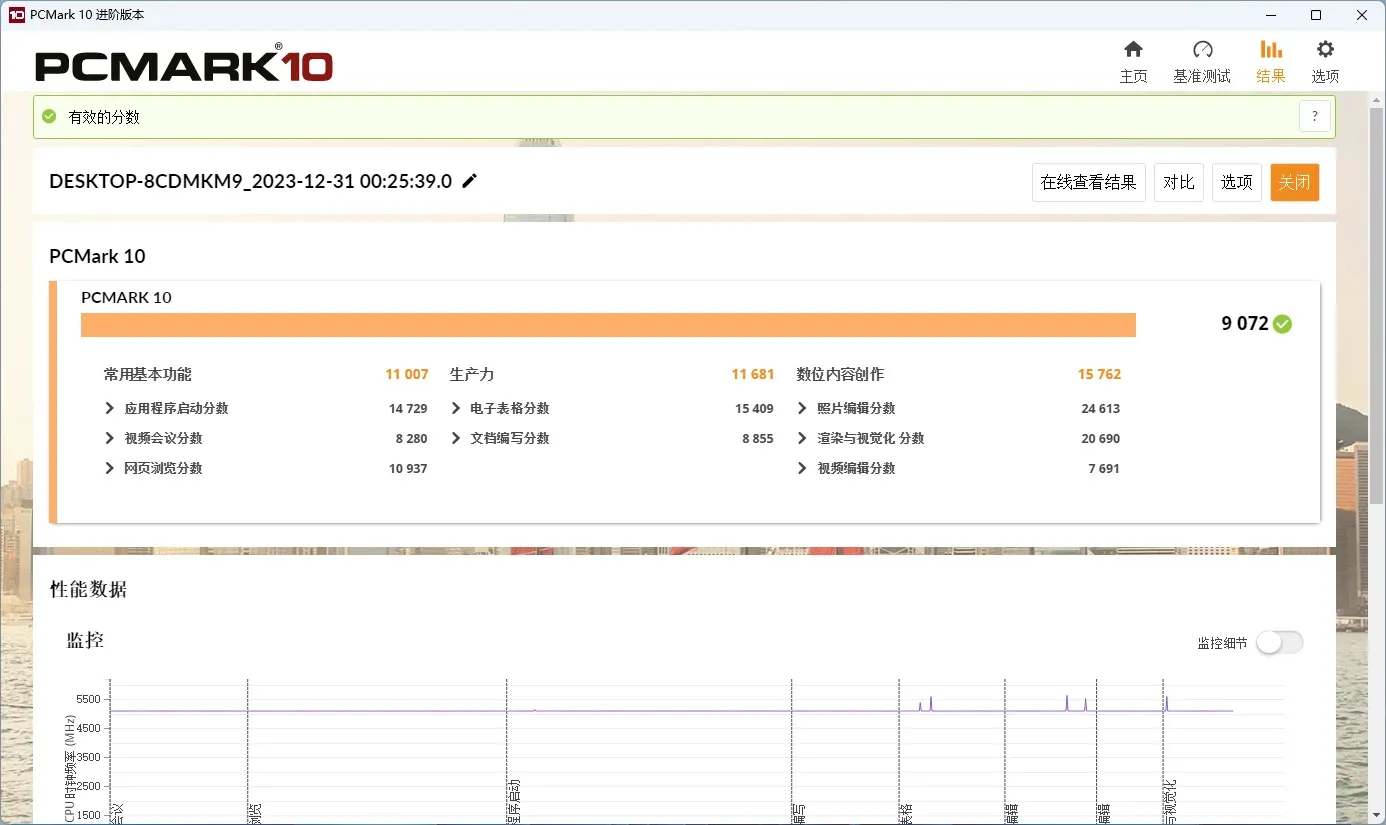Click the green valid score checkmark icon
Screen dimensions: 1386x825
[49, 117]
